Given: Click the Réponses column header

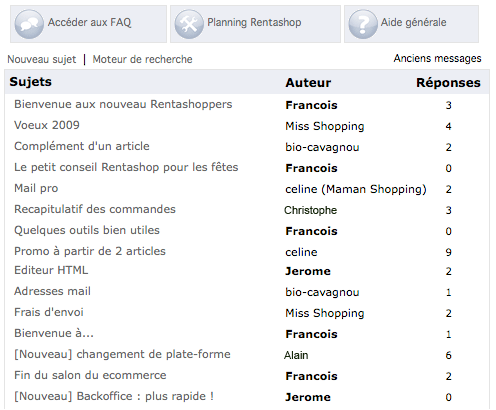Looking at the screenshot, I should (x=448, y=83).
